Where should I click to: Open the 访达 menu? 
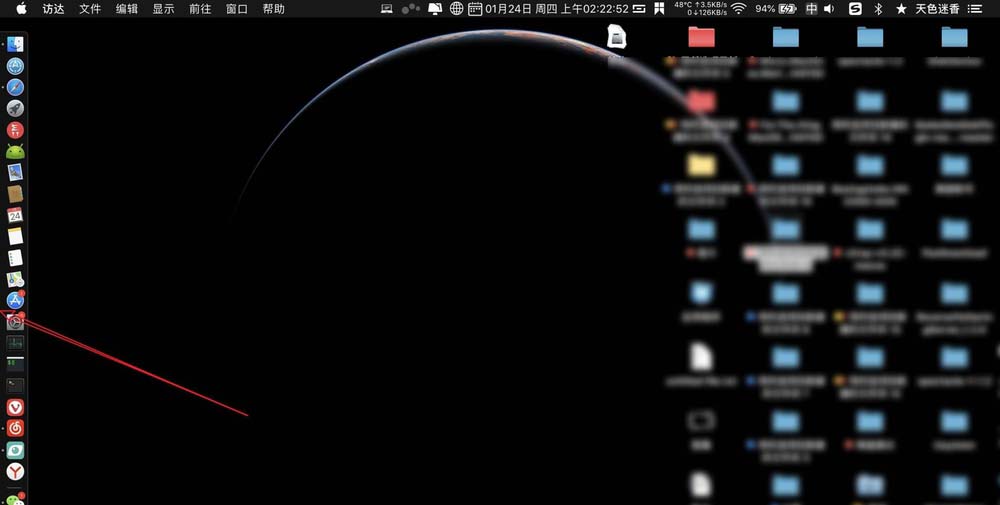(x=54, y=9)
